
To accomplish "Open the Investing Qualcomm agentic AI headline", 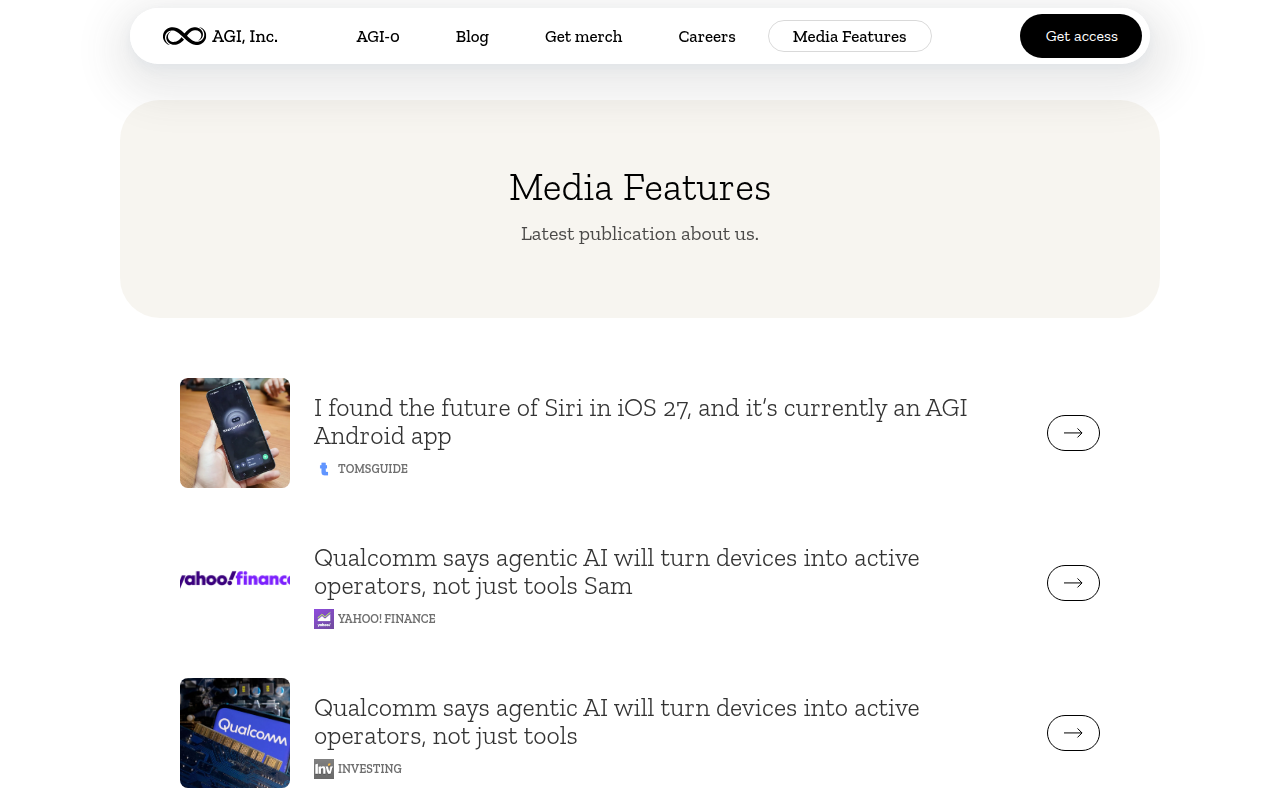I will coord(617,721).
